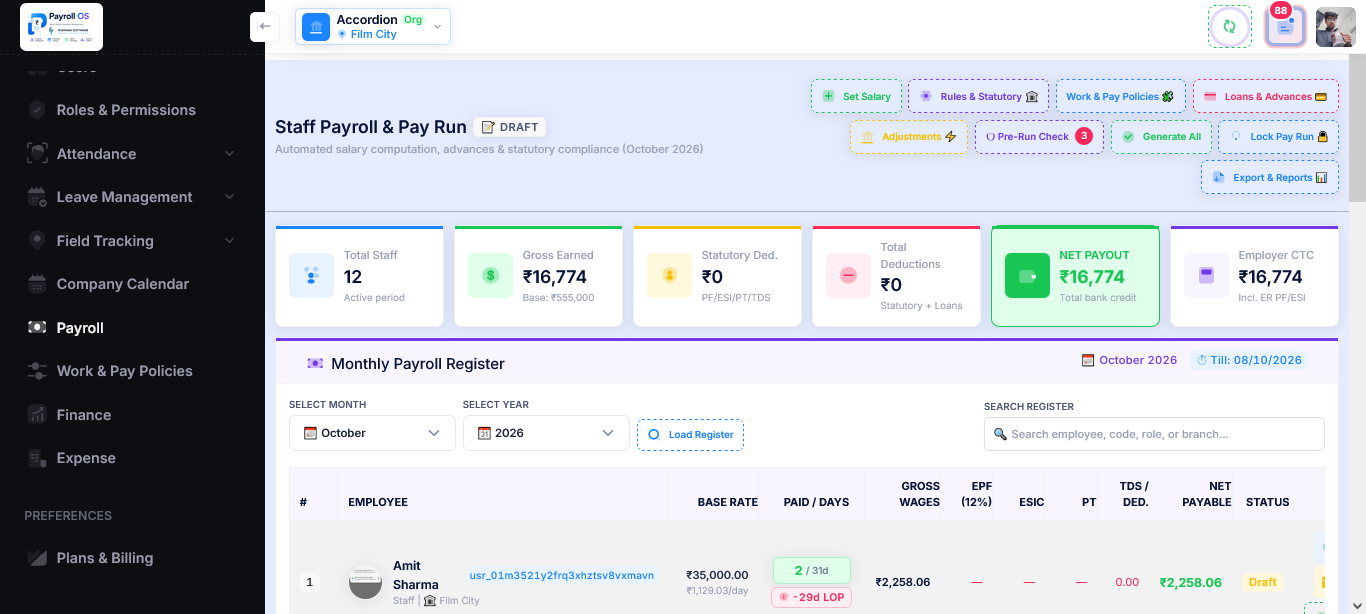
Task: Collapse the sidebar with the arrow button
Action: point(264,26)
